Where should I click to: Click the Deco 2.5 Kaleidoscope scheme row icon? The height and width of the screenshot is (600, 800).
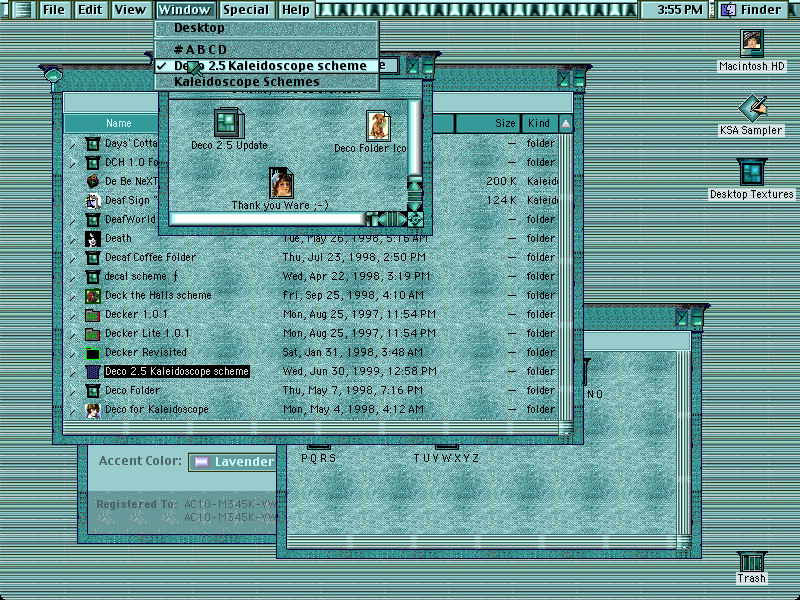[x=92, y=371]
